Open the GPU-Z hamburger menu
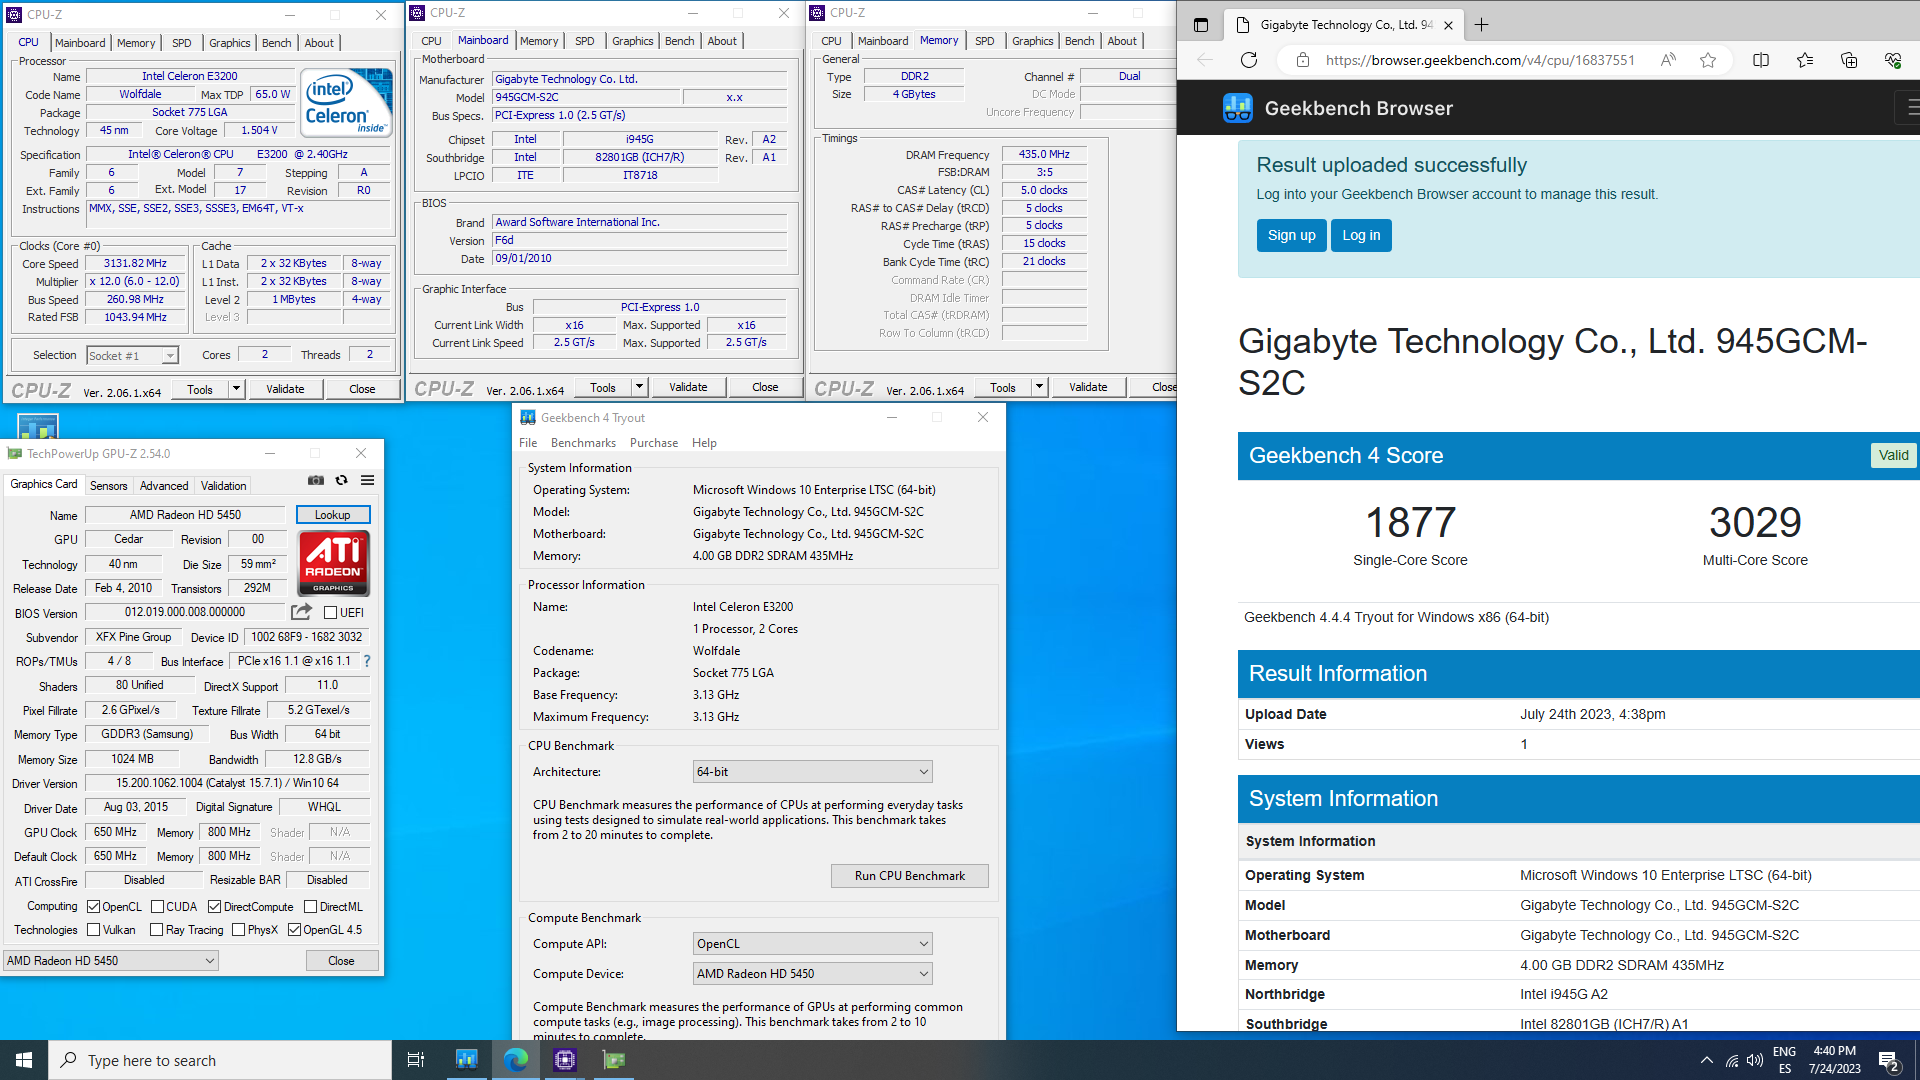Viewport: 1920px width, 1080px height. pos(368,480)
